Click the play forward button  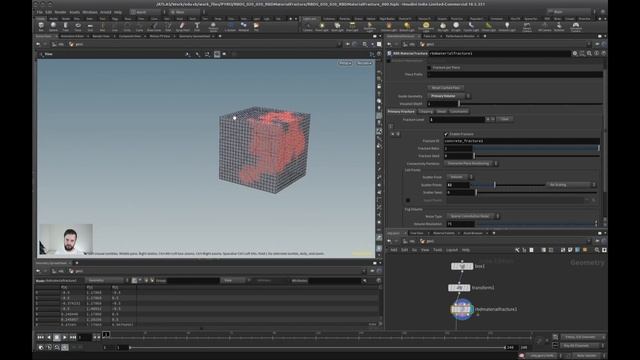coord(64,337)
